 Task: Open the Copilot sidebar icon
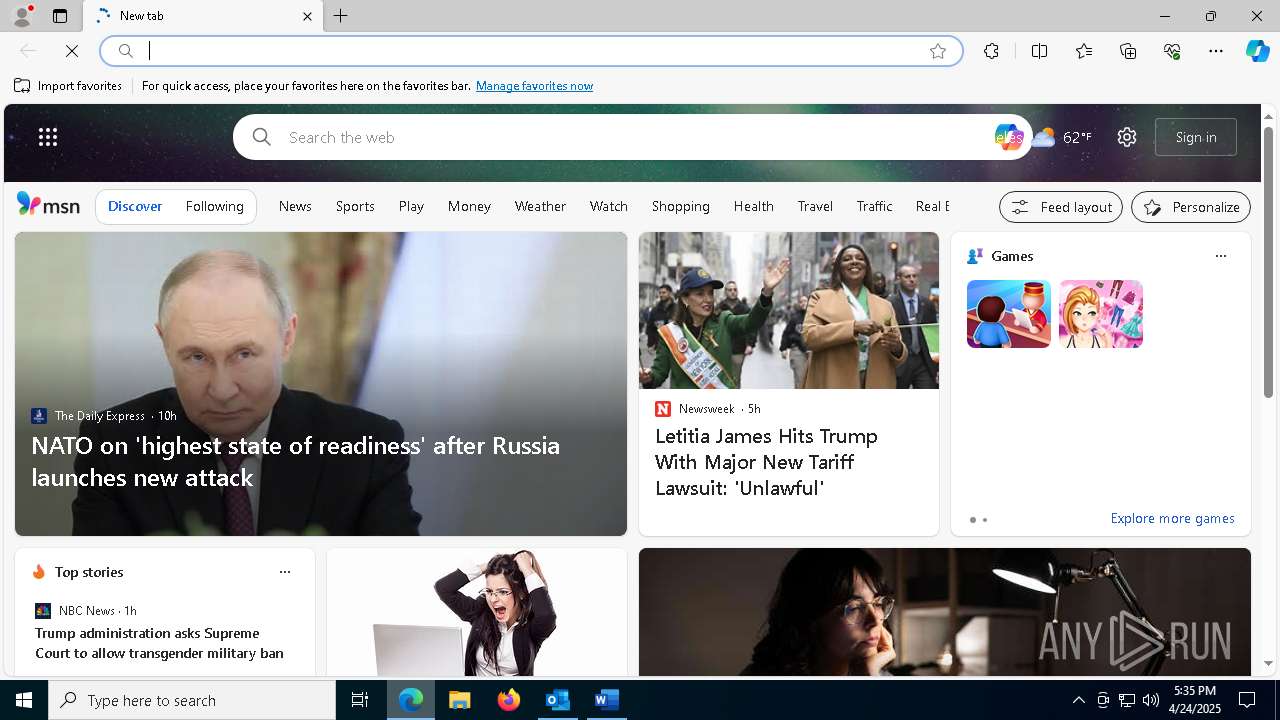(1257, 51)
